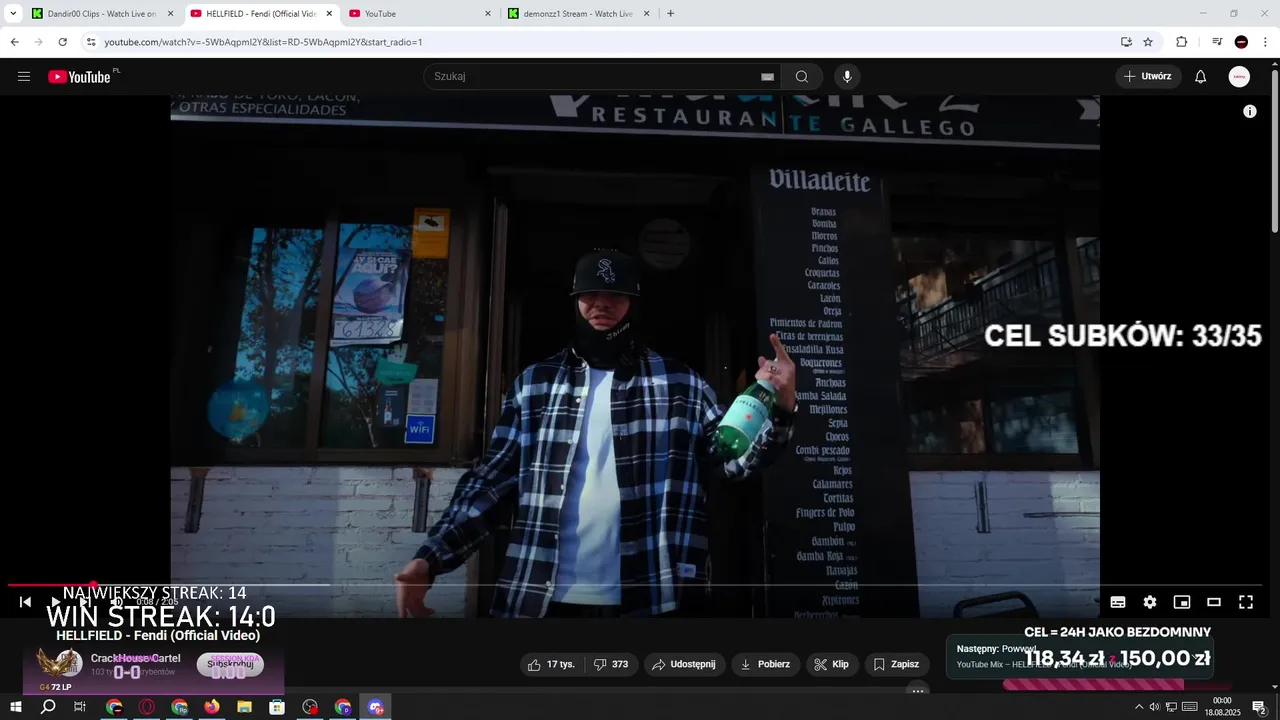Show video info card icon
Screen dimensions: 1280x720
[1250, 112]
